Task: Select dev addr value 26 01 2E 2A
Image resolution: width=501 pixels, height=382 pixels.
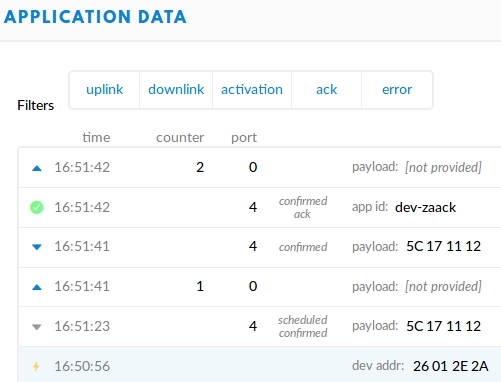Action: pos(451,366)
